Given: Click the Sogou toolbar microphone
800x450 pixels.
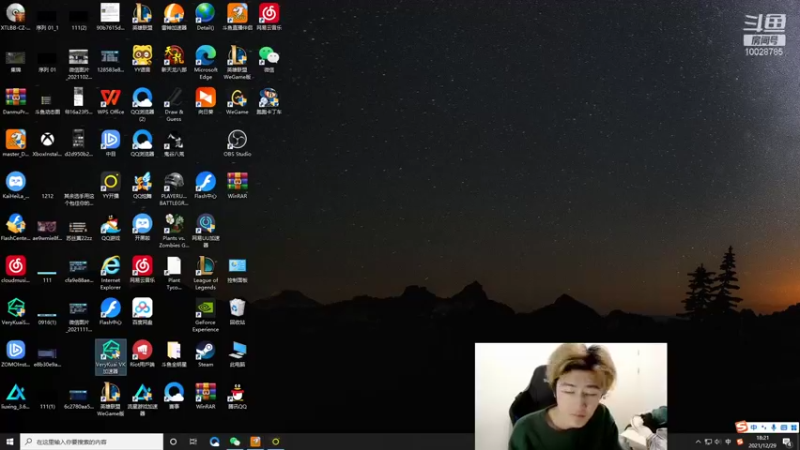Looking at the screenshot, I should click(773, 427).
